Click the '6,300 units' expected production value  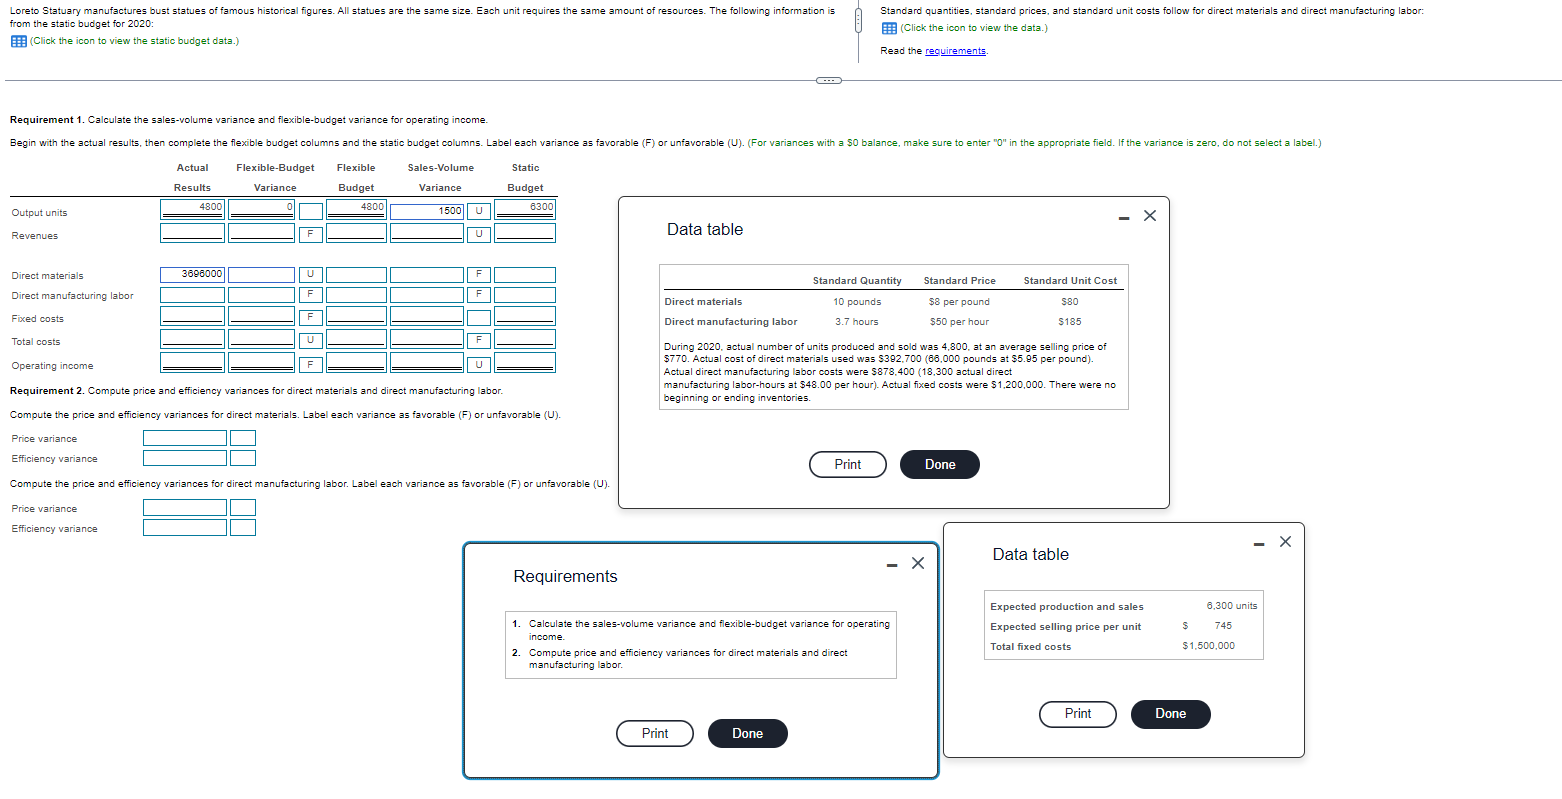pyautogui.click(x=1232, y=606)
